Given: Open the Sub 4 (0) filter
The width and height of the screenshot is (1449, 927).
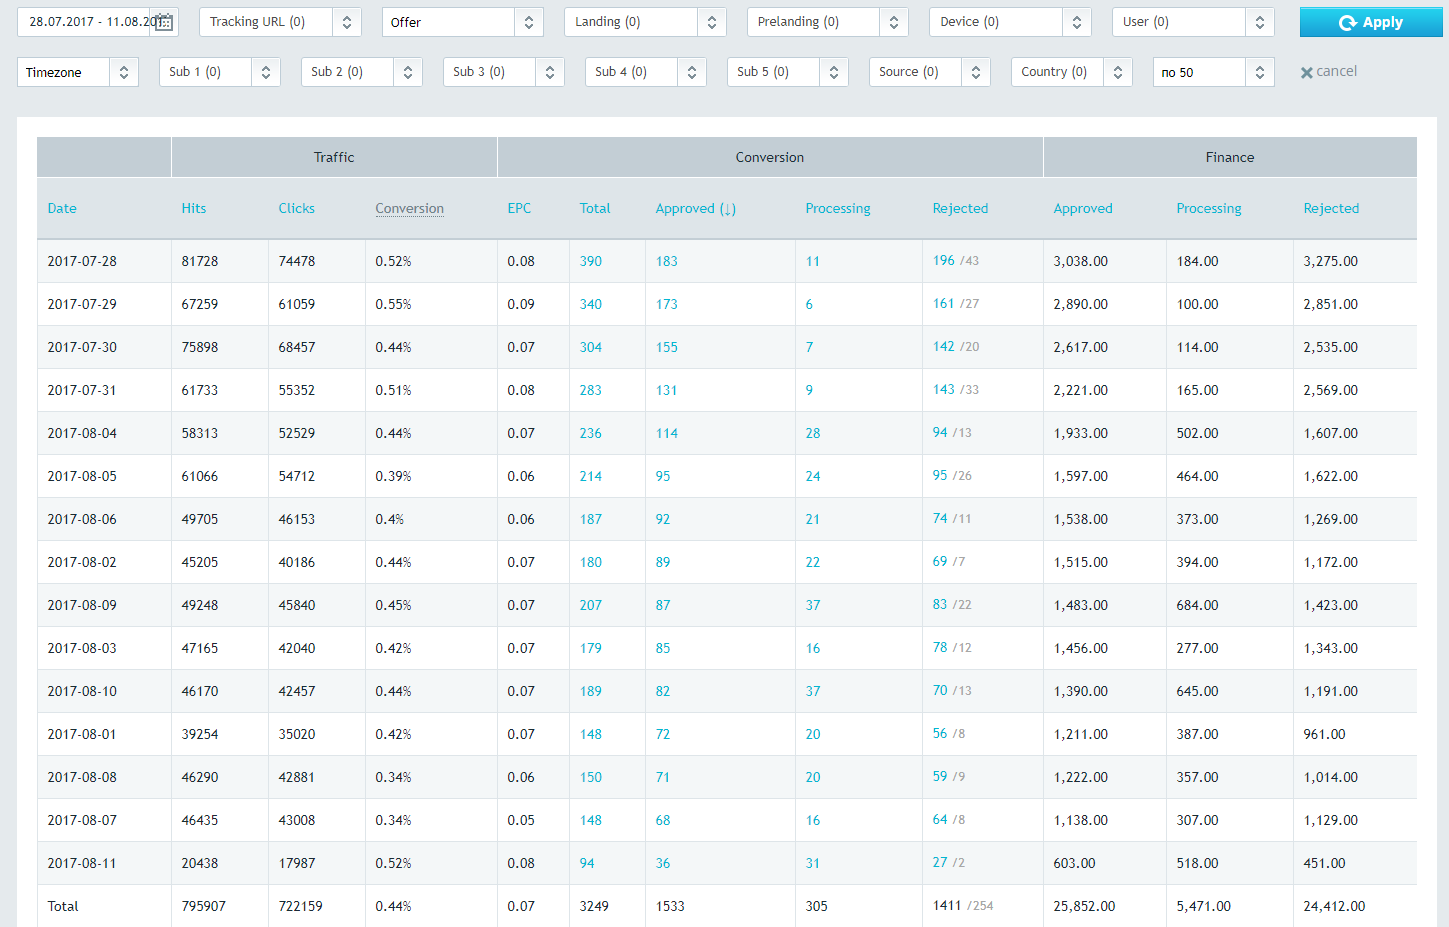Looking at the screenshot, I should (x=646, y=72).
